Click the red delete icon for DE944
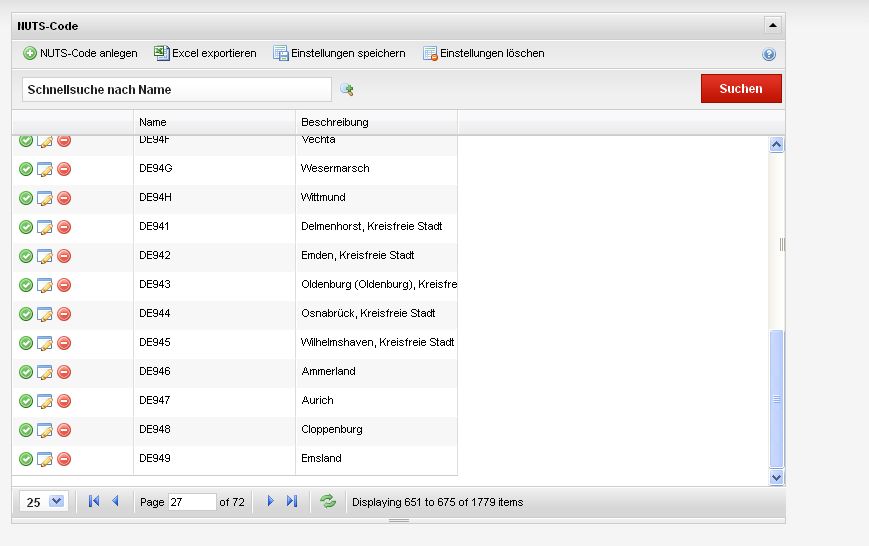 click(64, 314)
